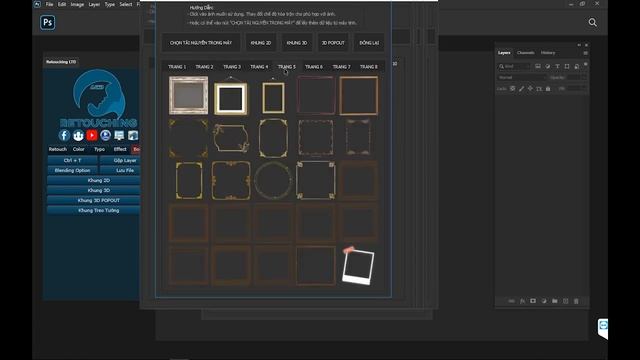Lock image pixels brush icon
640x360 pixels.
522,89
